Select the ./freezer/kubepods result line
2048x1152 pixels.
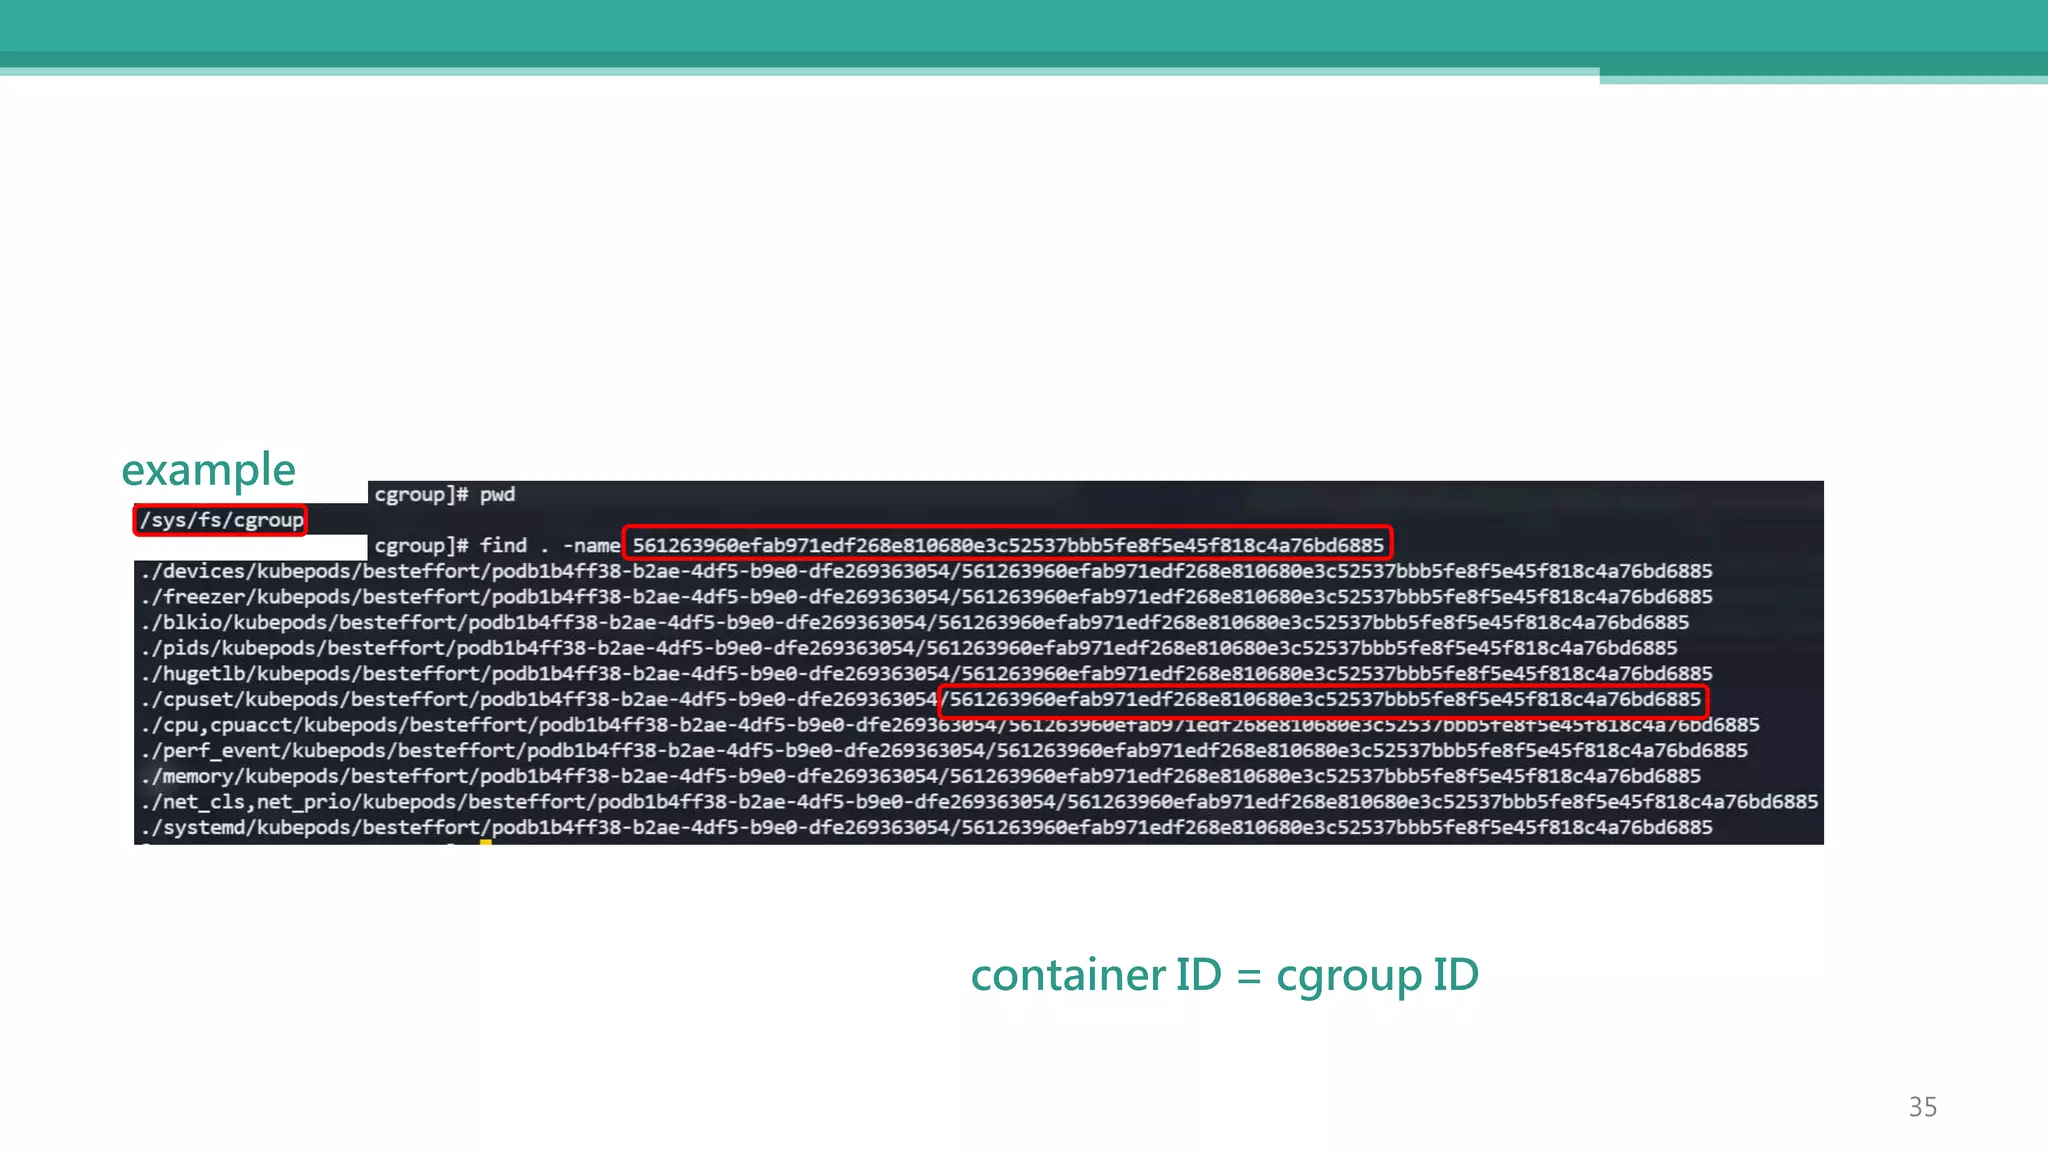pyautogui.click(x=927, y=597)
